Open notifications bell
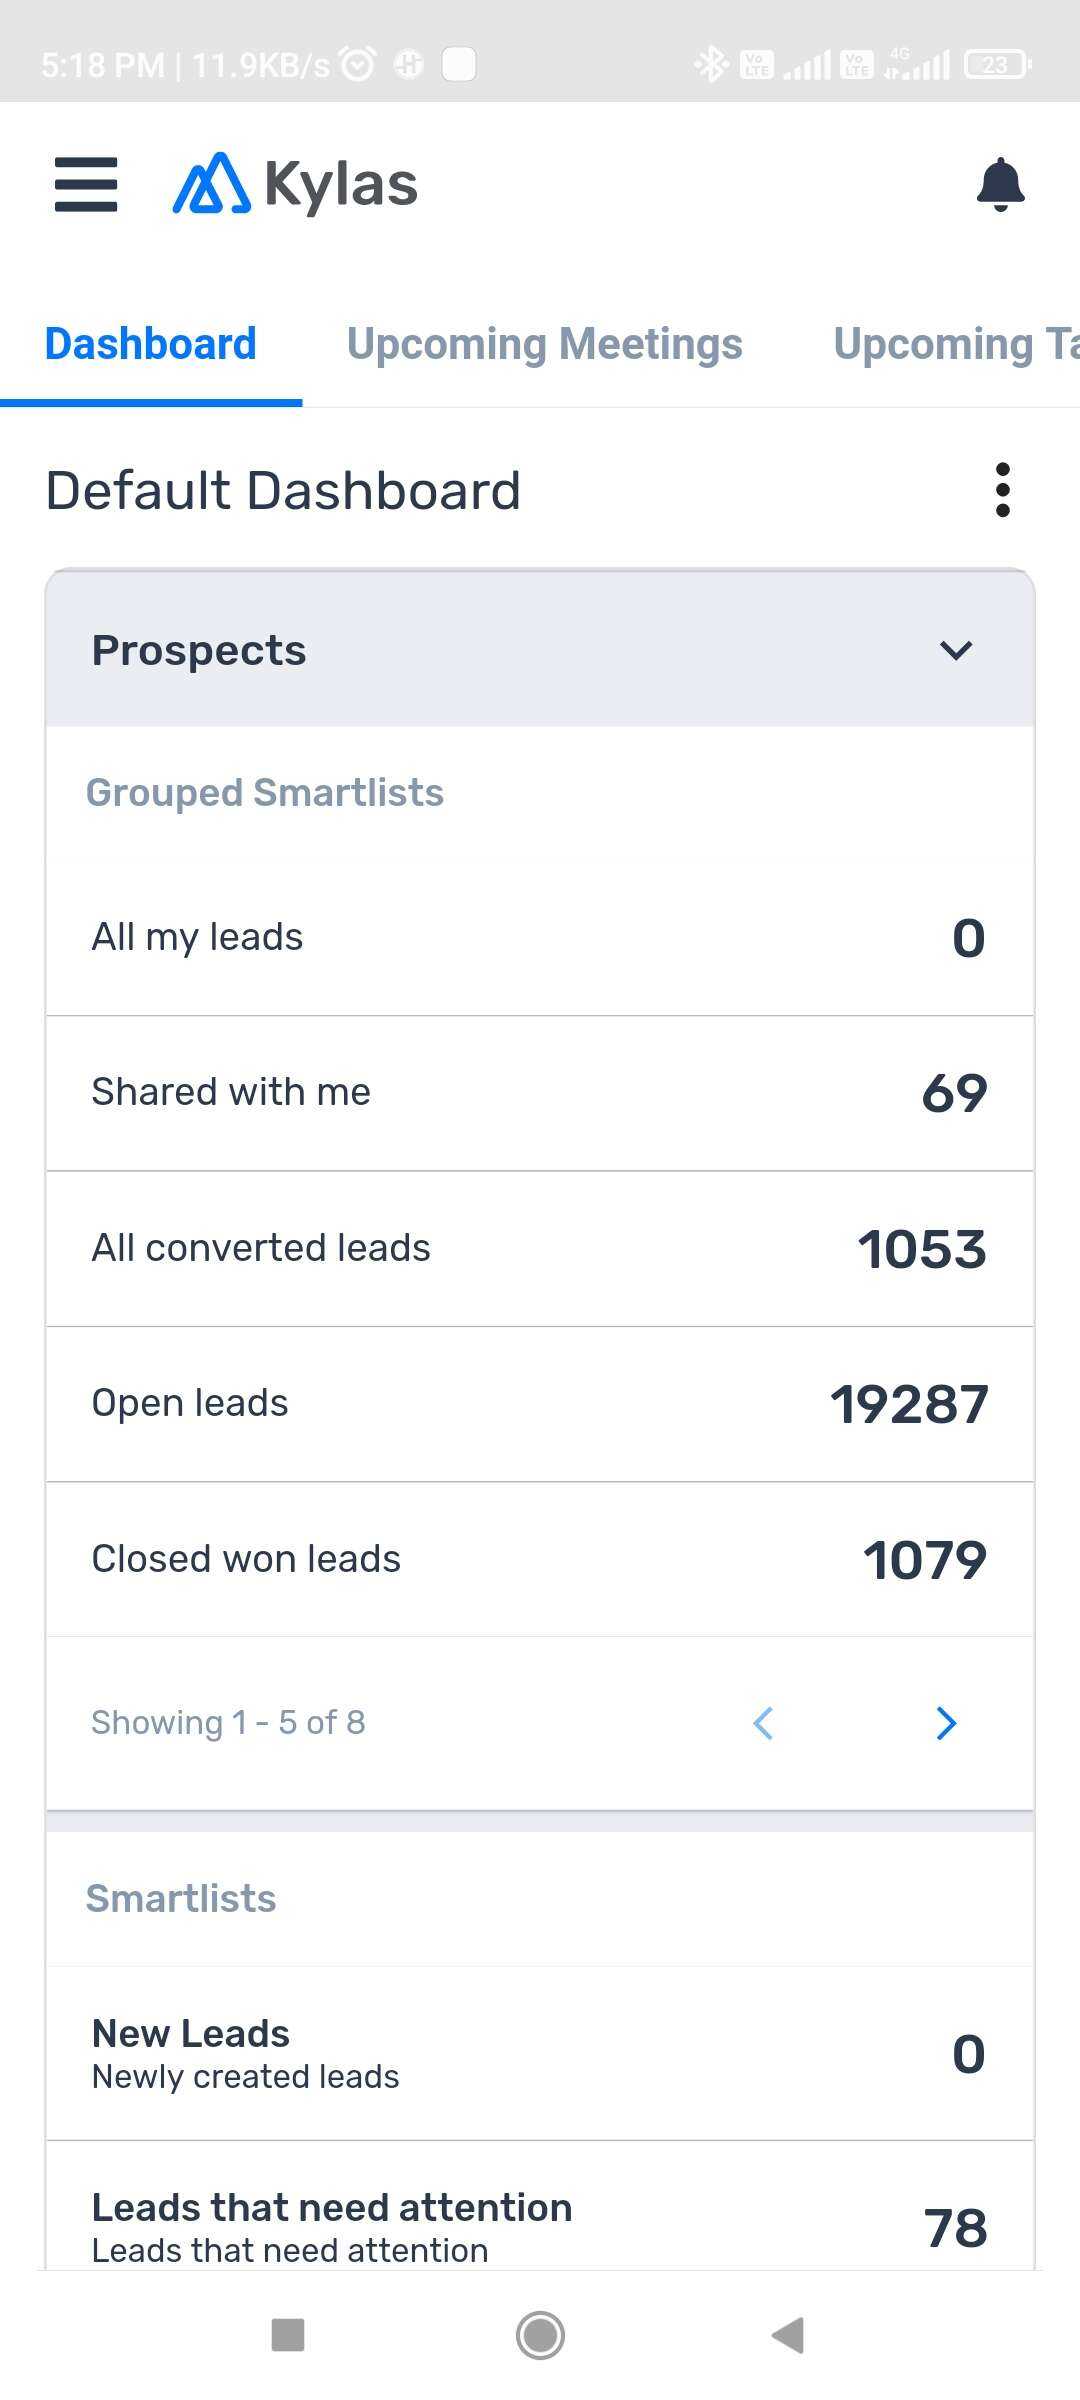 (x=1000, y=185)
